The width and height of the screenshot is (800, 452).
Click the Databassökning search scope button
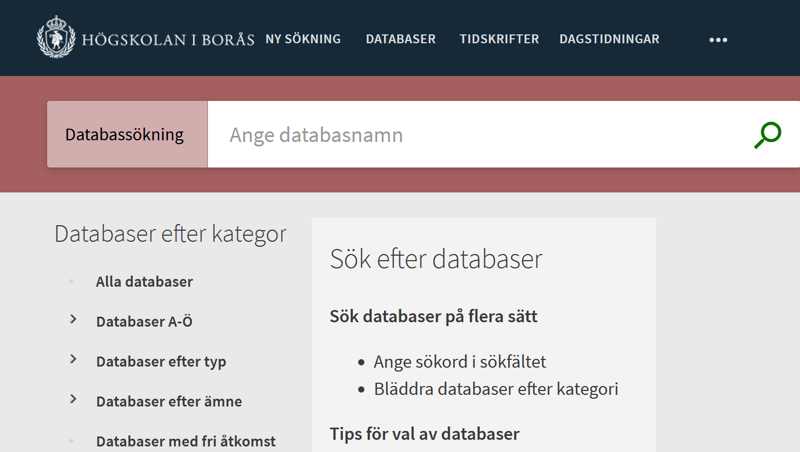click(x=127, y=134)
